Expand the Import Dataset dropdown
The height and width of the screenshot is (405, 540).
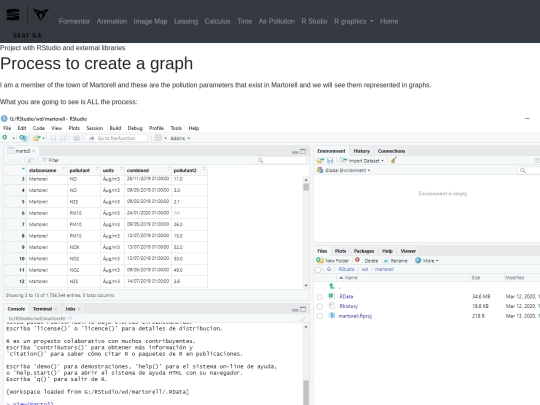[362, 161]
